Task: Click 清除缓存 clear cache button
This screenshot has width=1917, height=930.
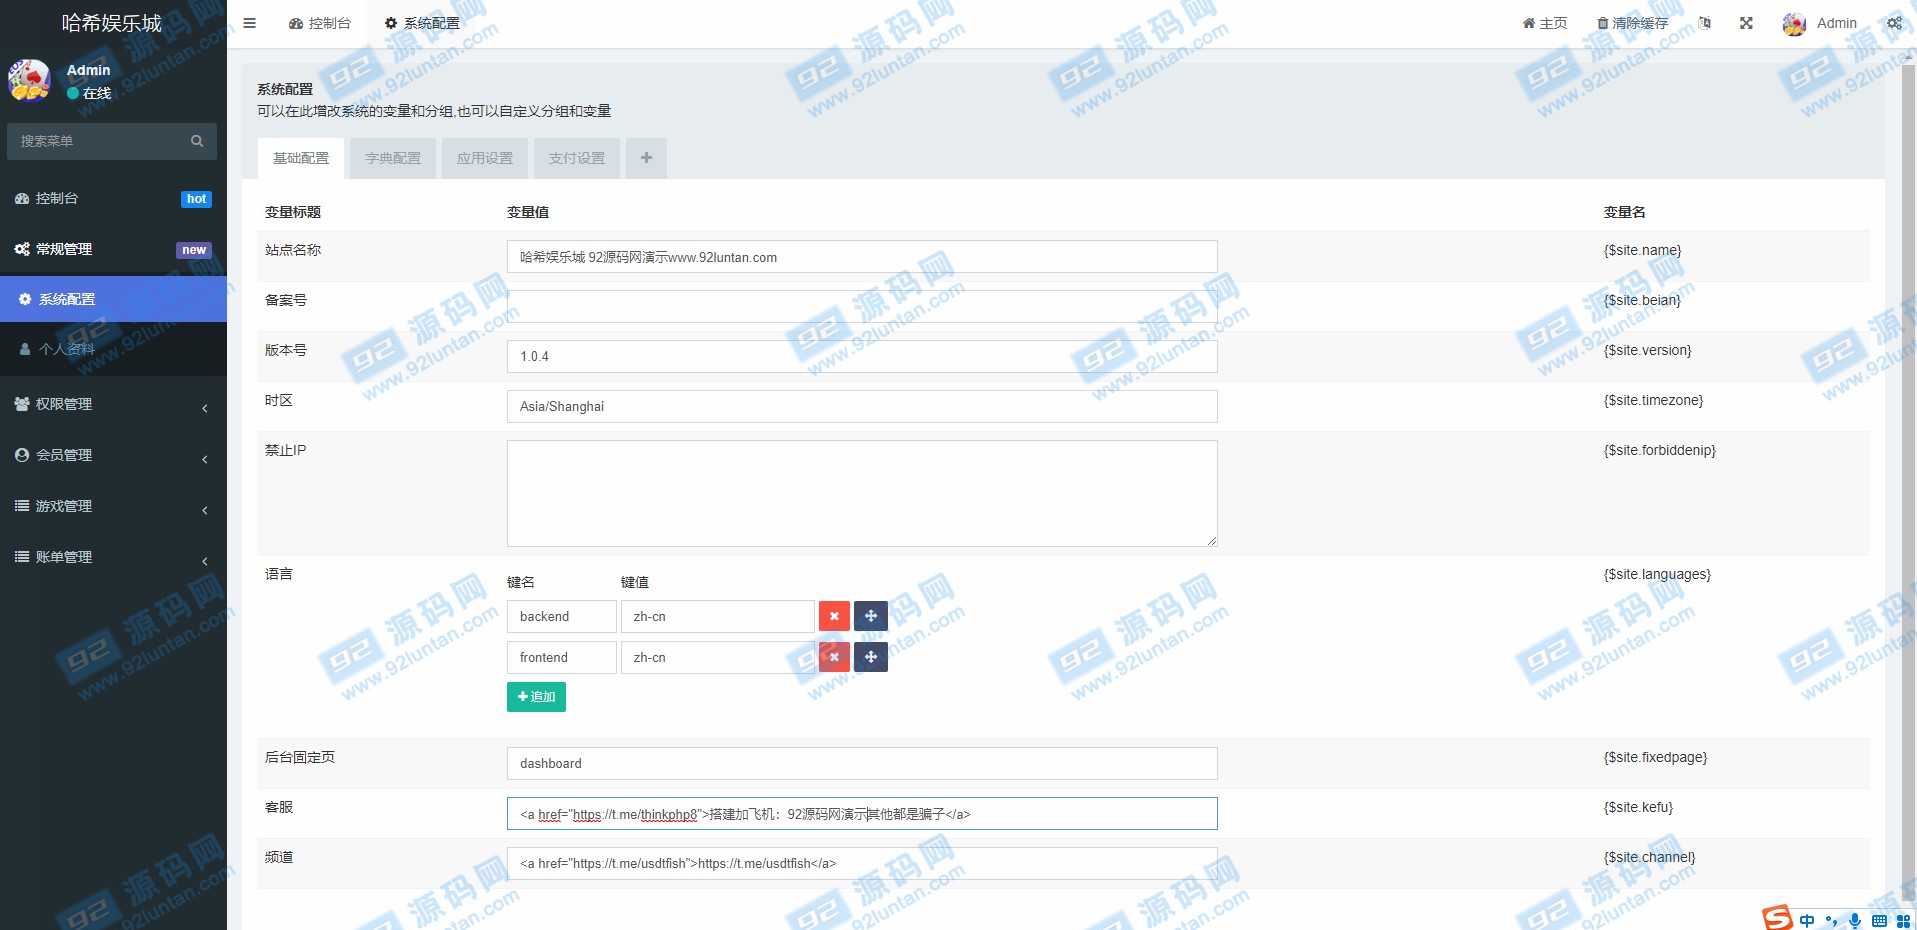Action: [x=1632, y=23]
